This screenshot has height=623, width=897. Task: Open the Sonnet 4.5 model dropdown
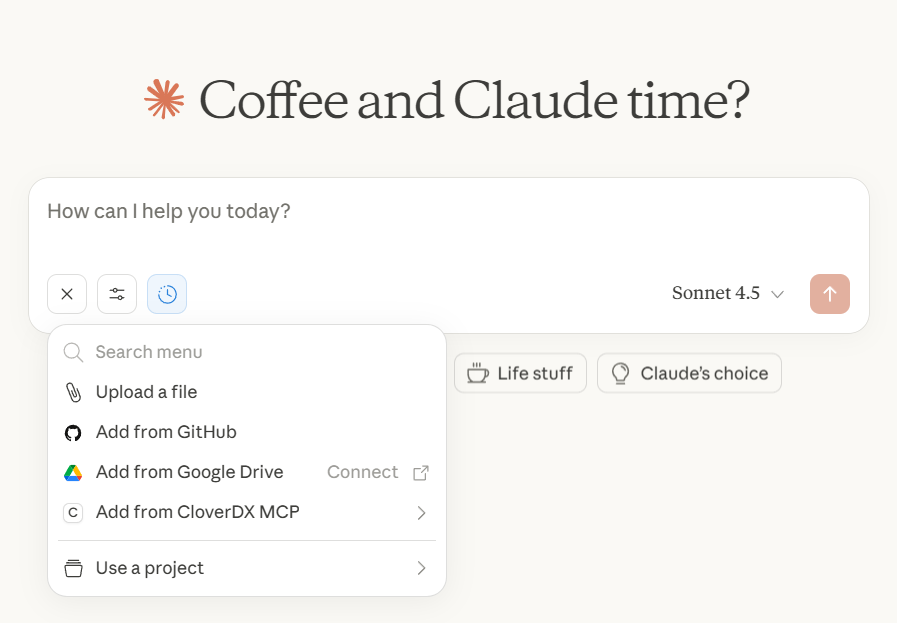coord(728,293)
